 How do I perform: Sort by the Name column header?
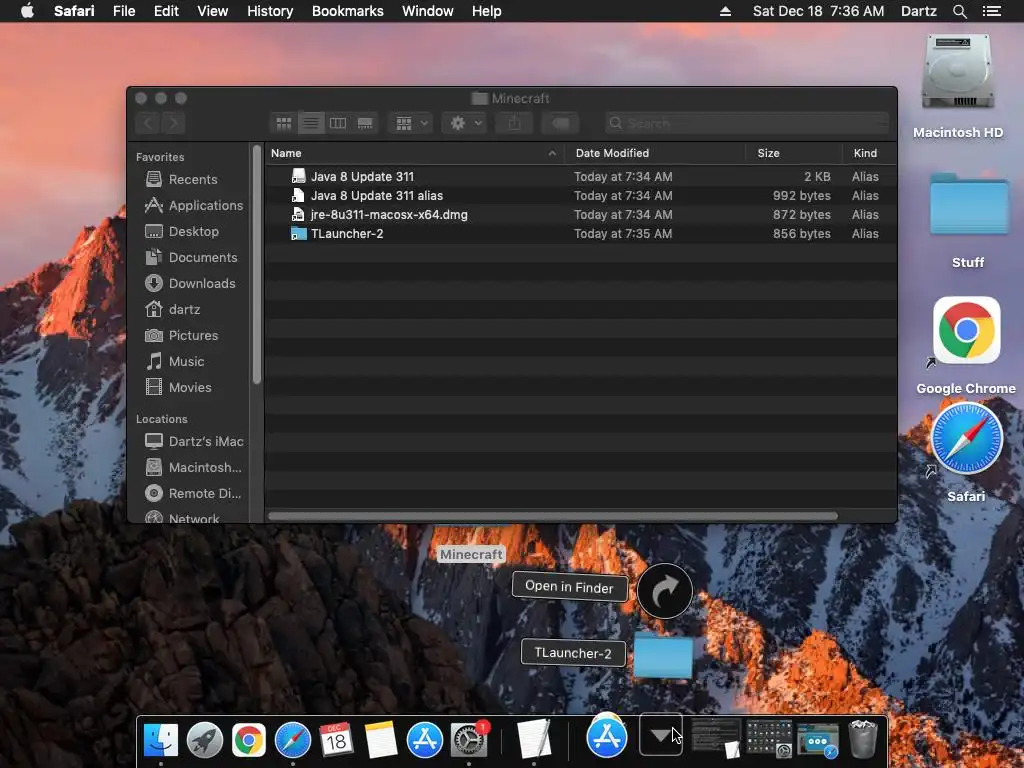pos(414,153)
